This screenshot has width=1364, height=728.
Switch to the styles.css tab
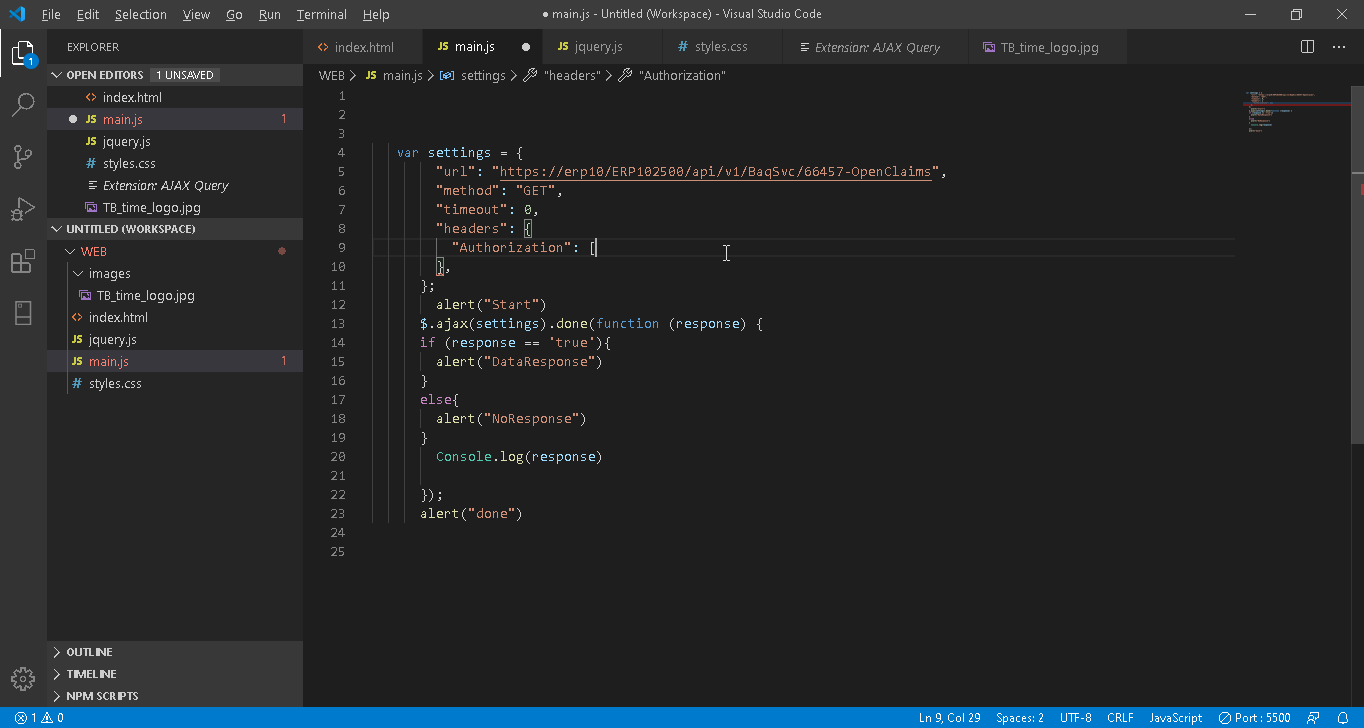click(722, 47)
